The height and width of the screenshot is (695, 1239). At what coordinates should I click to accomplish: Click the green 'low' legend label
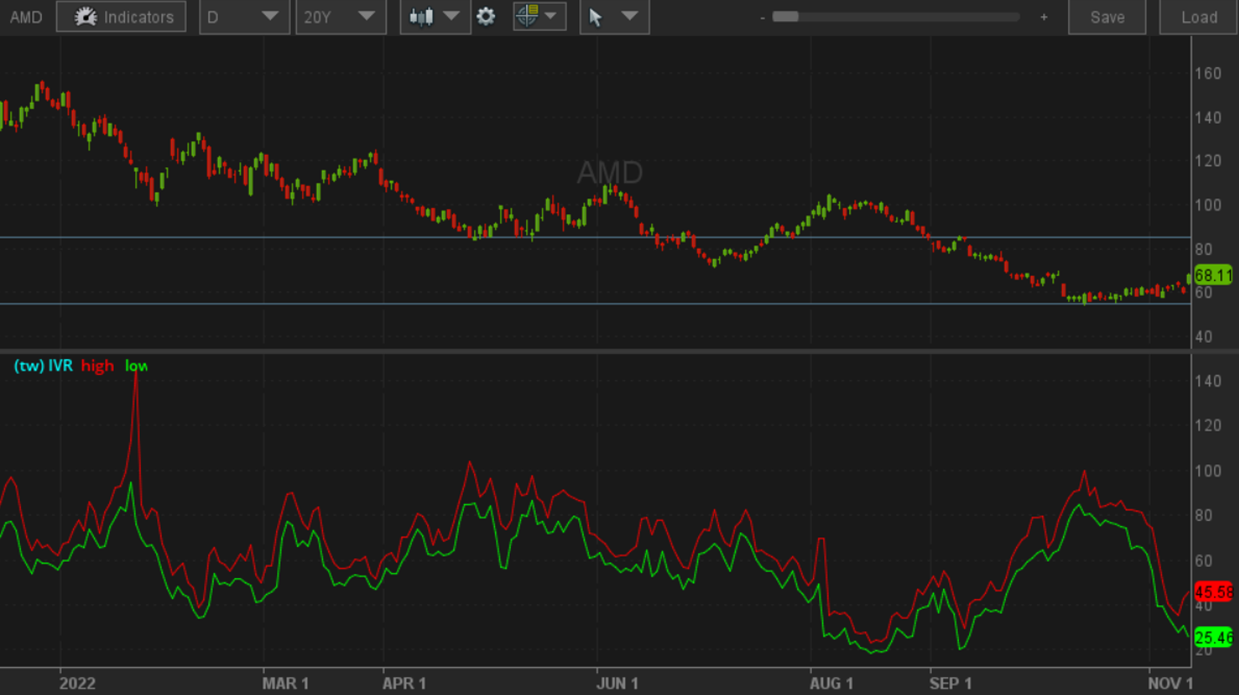pyautogui.click(x=136, y=366)
